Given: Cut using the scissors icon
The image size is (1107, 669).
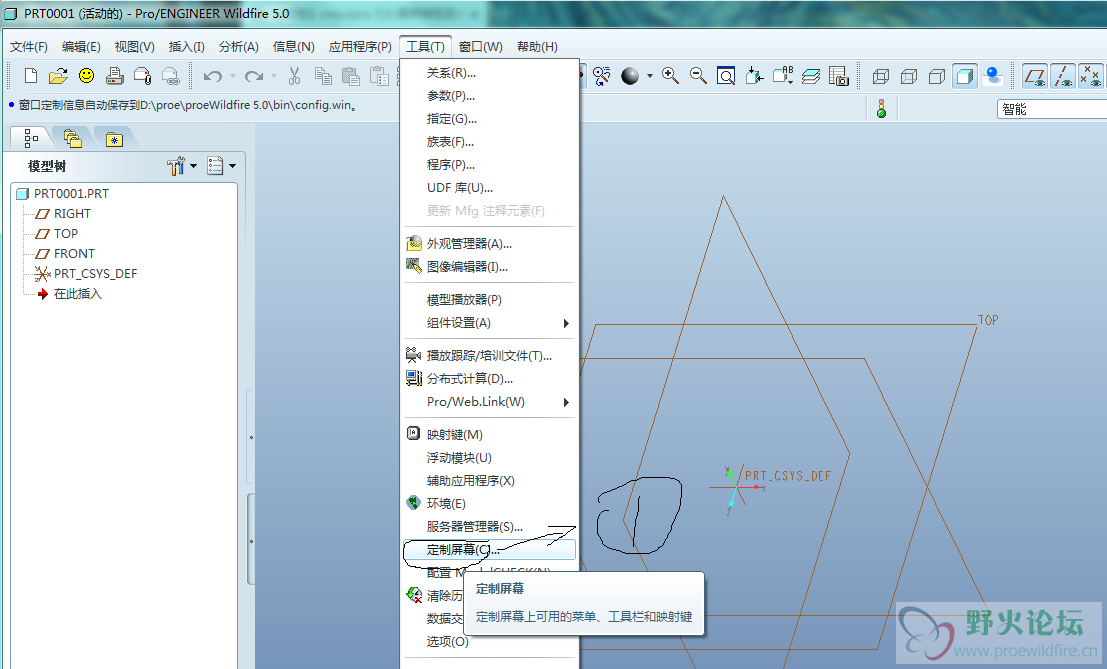Looking at the screenshot, I should click(x=294, y=76).
